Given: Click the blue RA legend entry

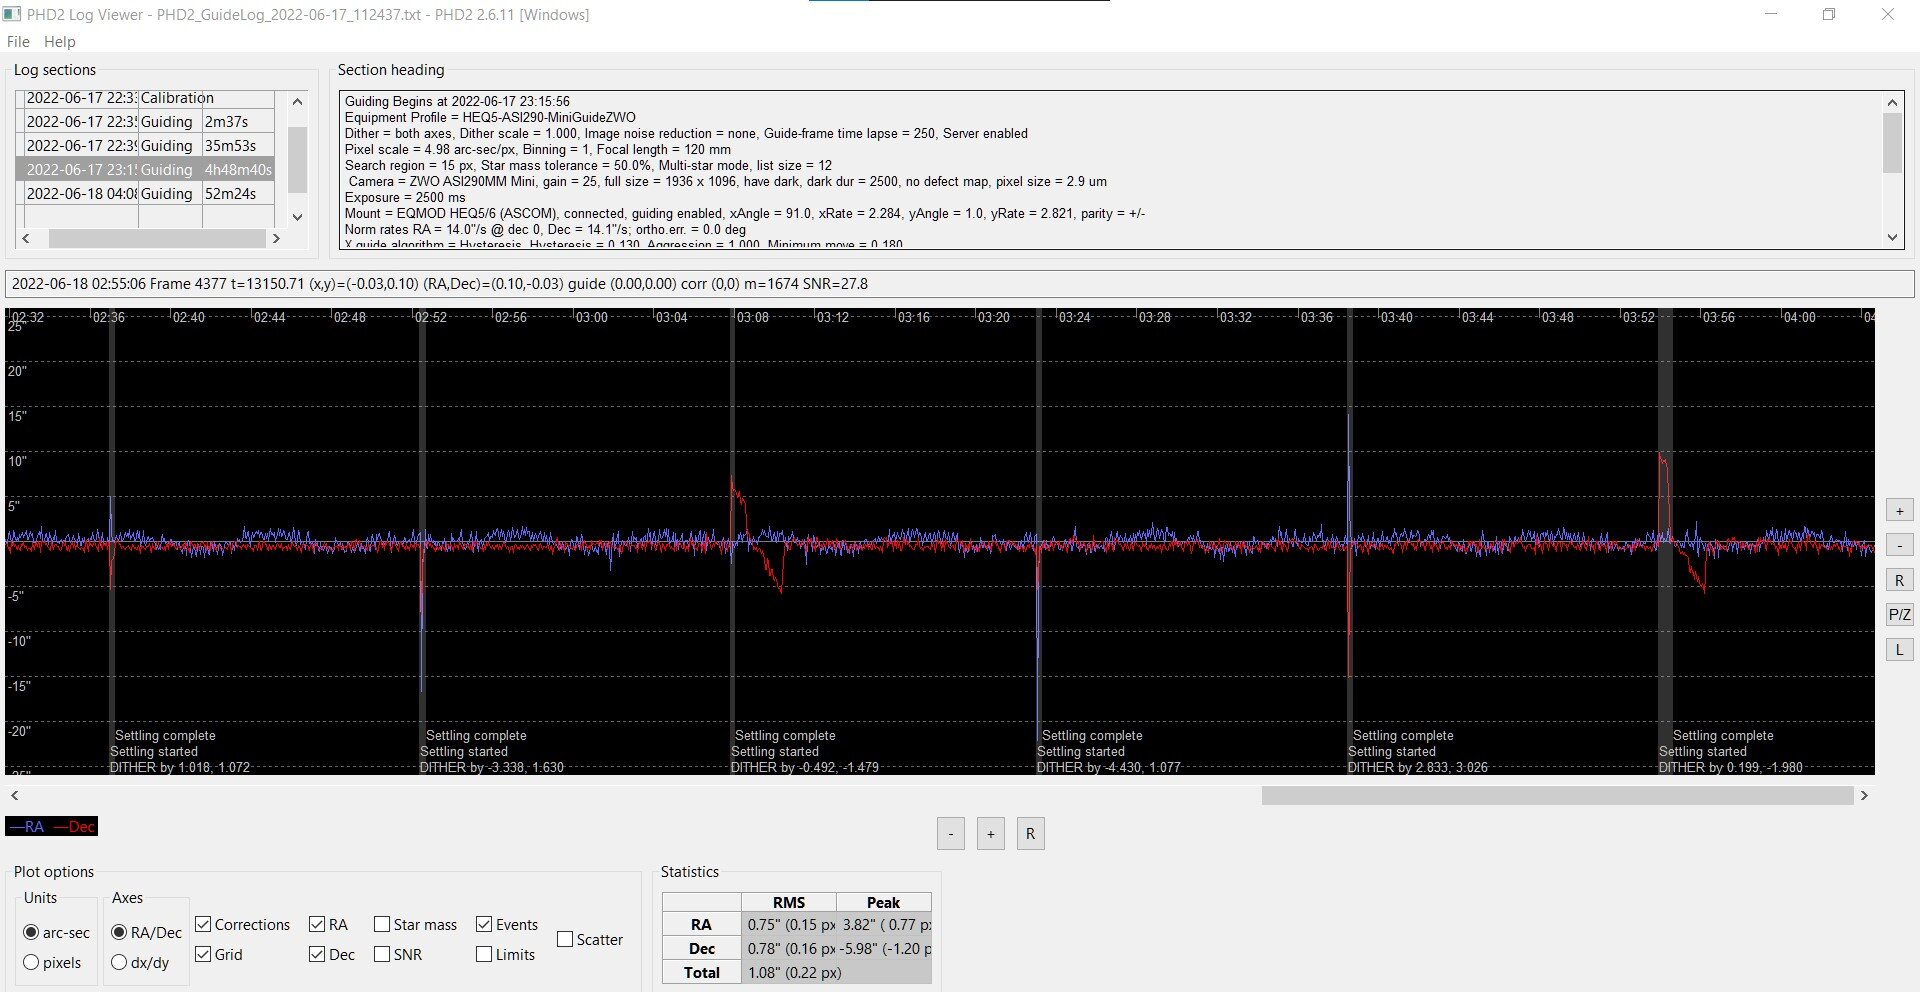Looking at the screenshot, I should (27, 827).
